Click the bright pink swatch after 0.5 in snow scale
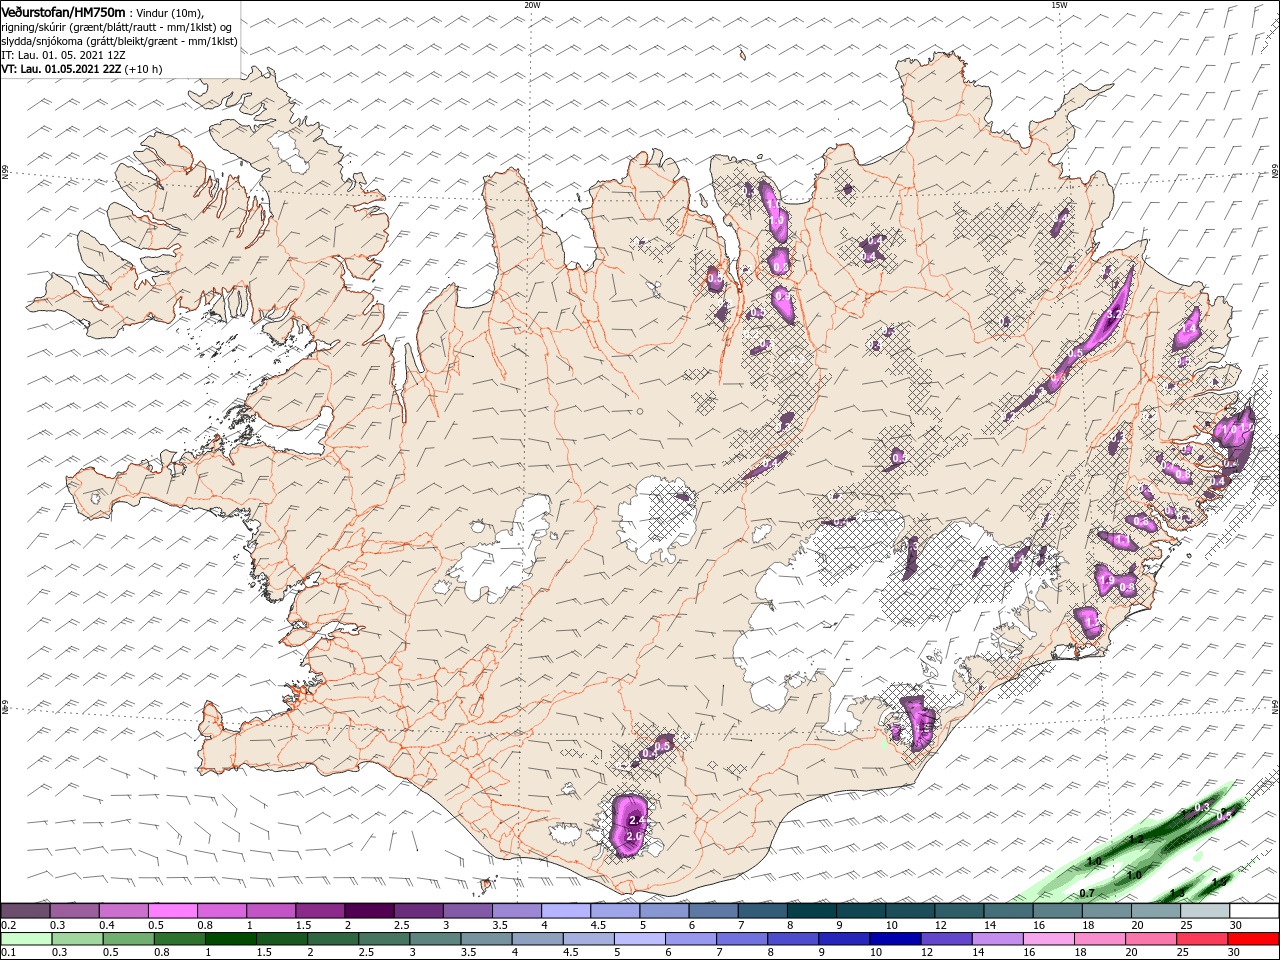 [172, 911]
